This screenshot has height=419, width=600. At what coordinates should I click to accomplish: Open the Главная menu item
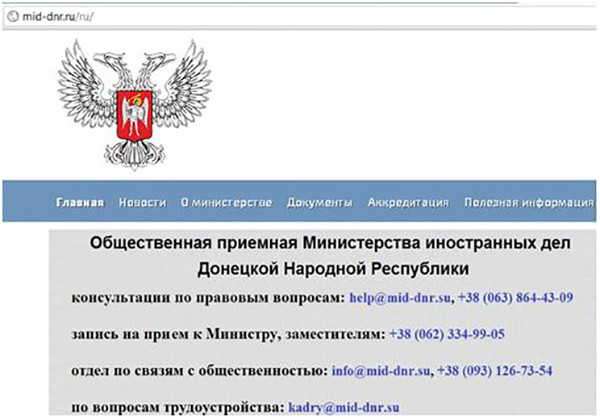pyautogui.click(x=81, y=202)
